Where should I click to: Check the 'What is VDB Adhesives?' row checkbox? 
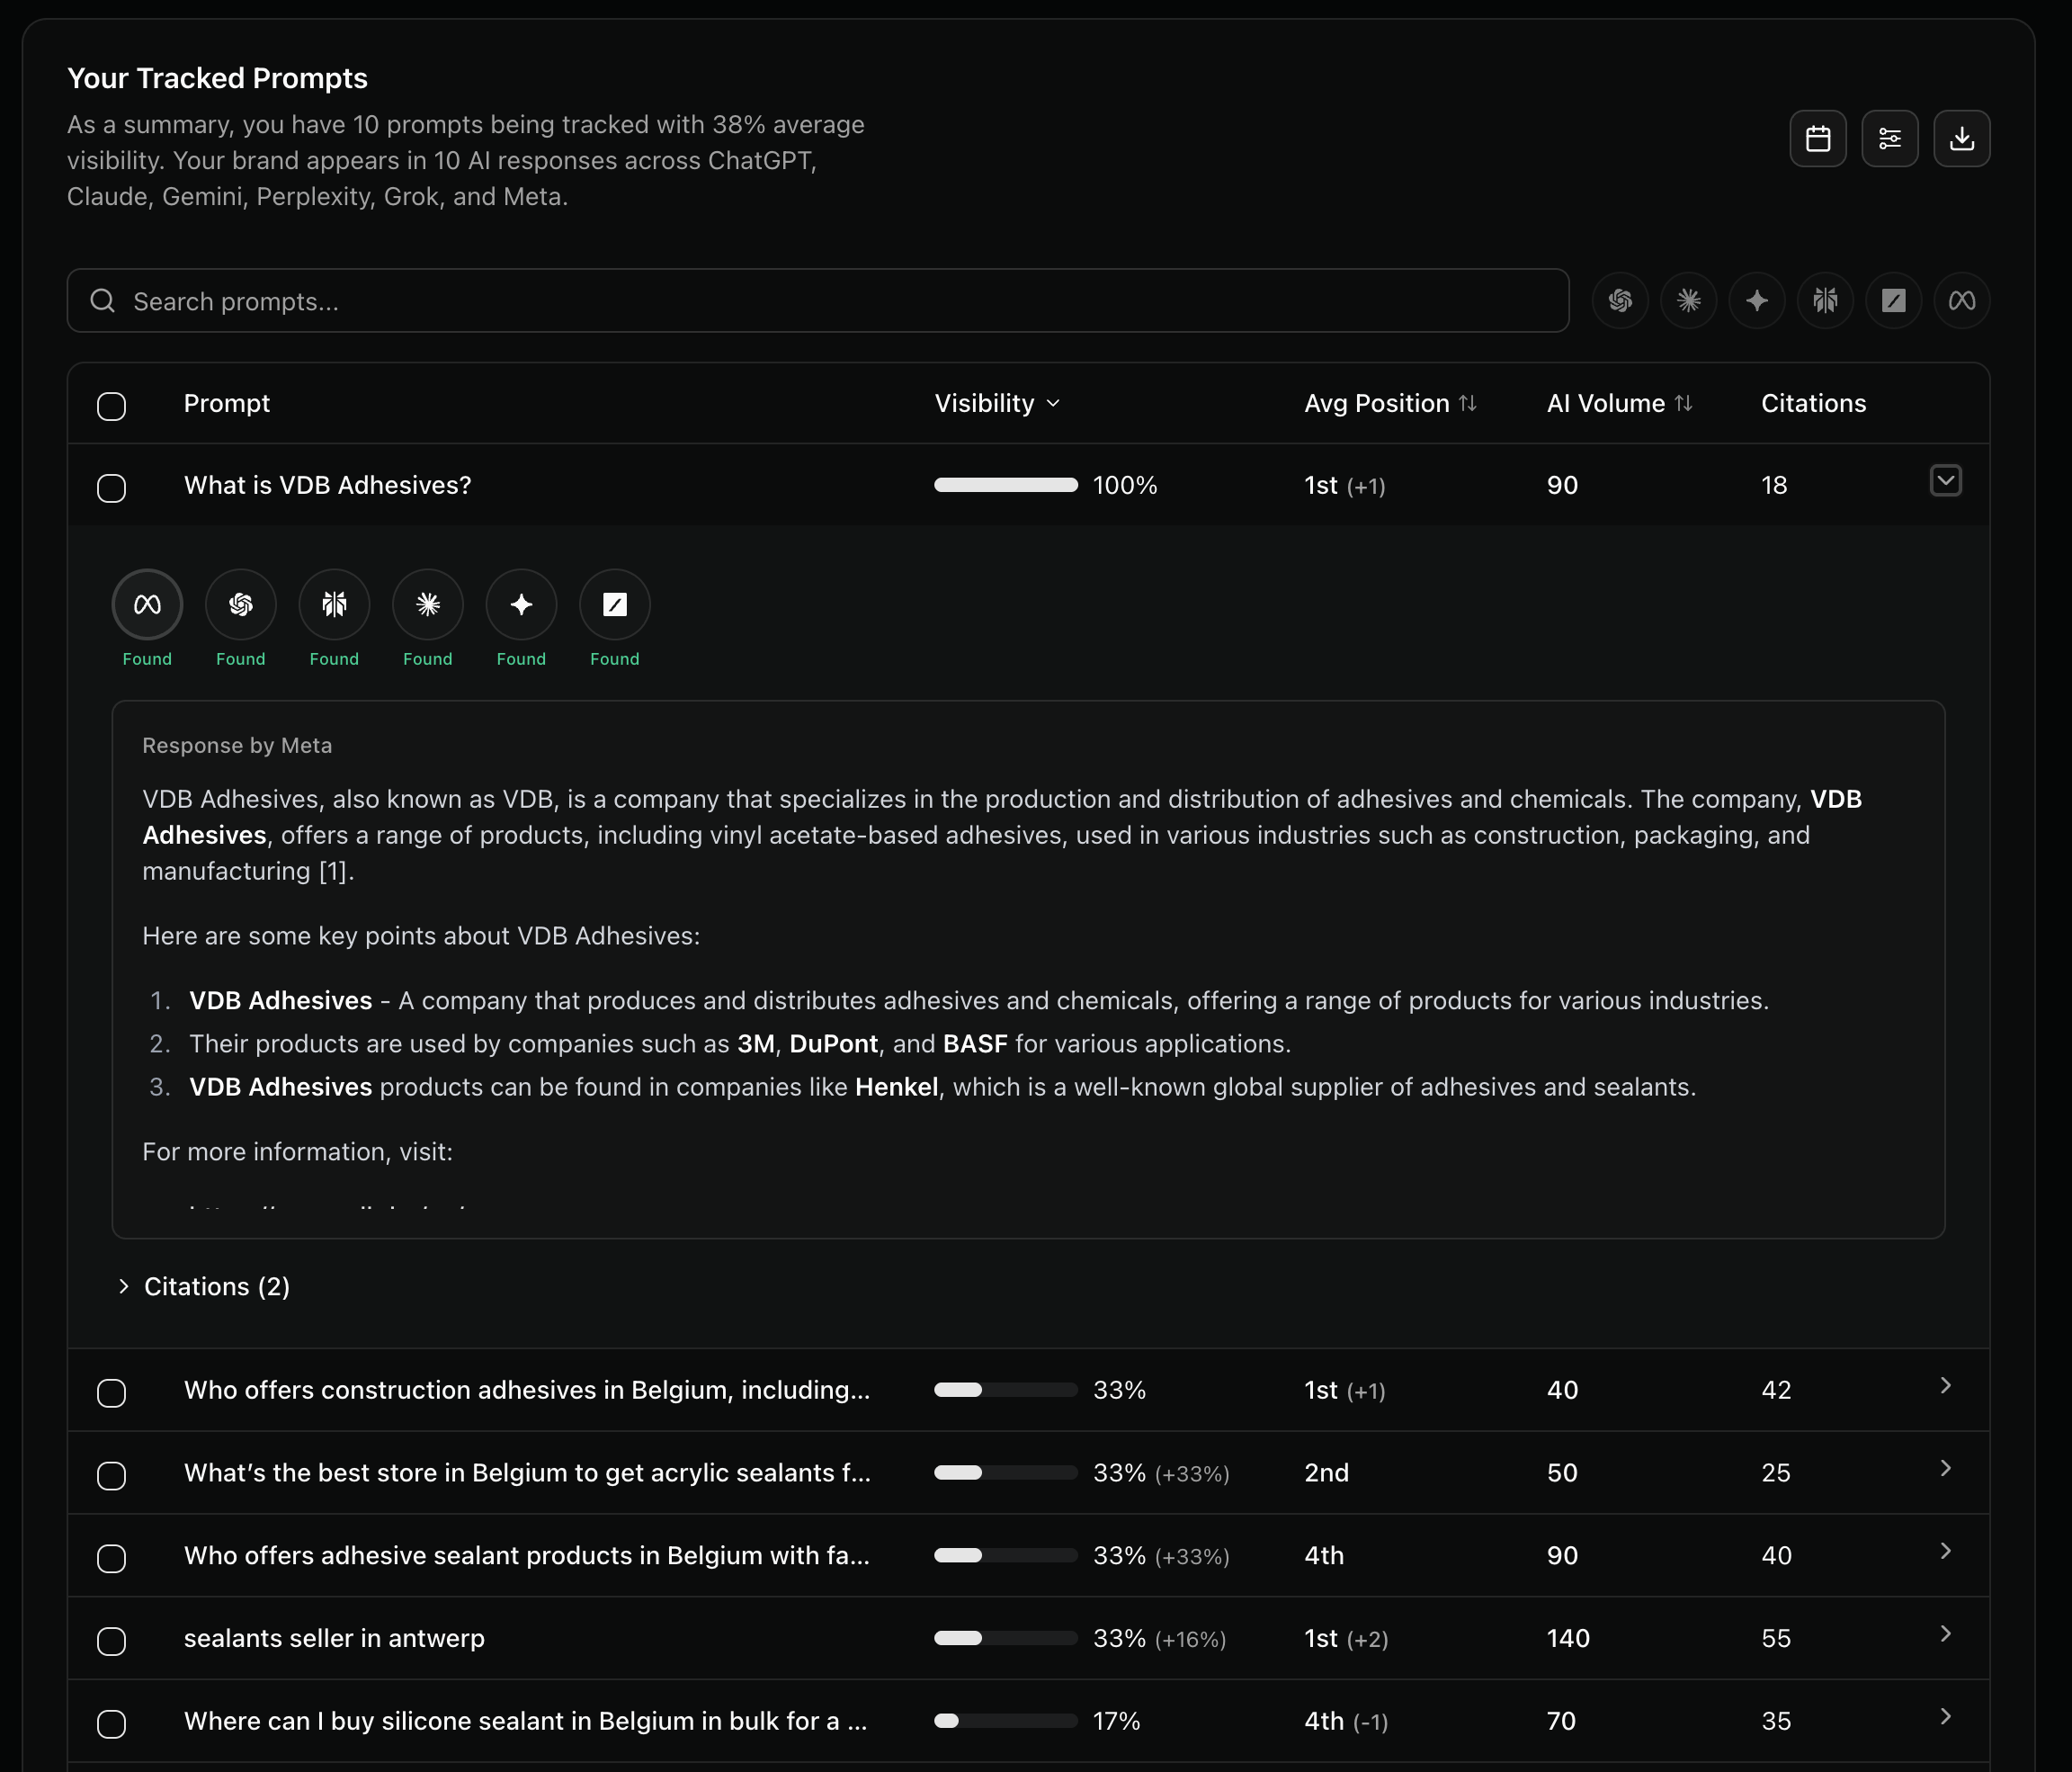click(111, 488)
